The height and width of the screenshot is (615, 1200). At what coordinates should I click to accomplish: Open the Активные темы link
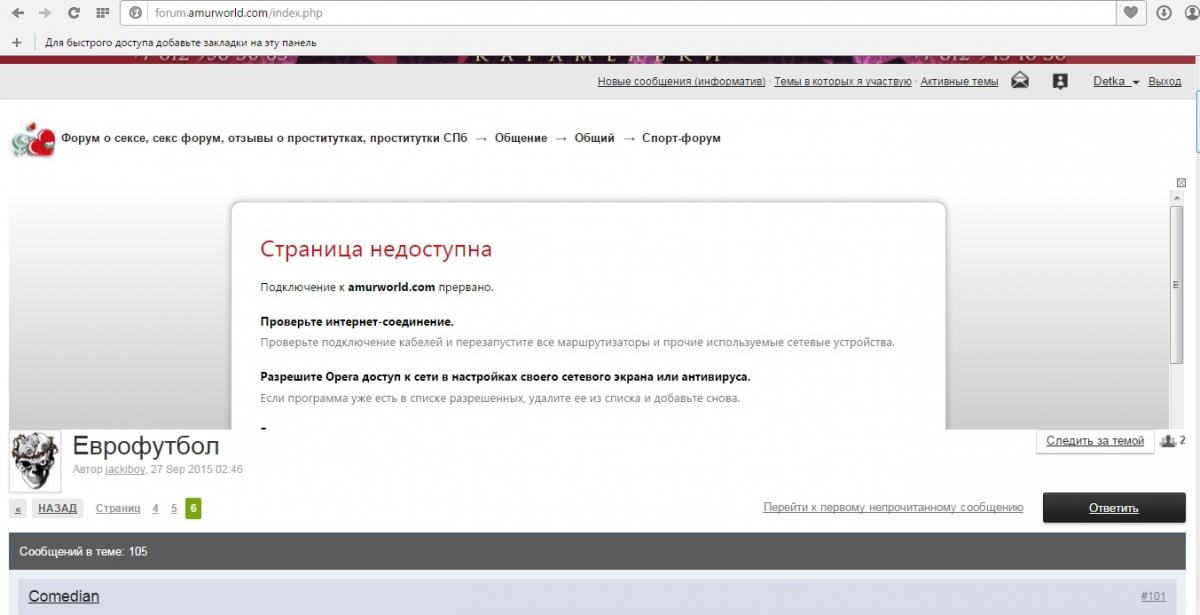959,82
